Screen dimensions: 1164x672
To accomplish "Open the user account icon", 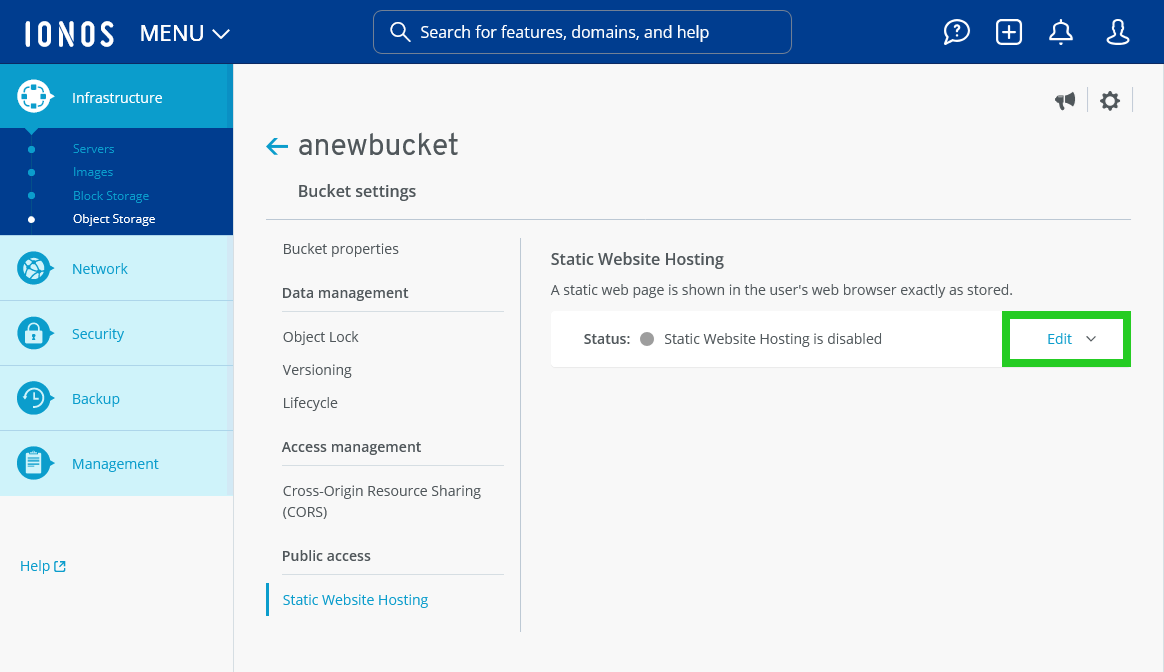I will [1117, 32].
